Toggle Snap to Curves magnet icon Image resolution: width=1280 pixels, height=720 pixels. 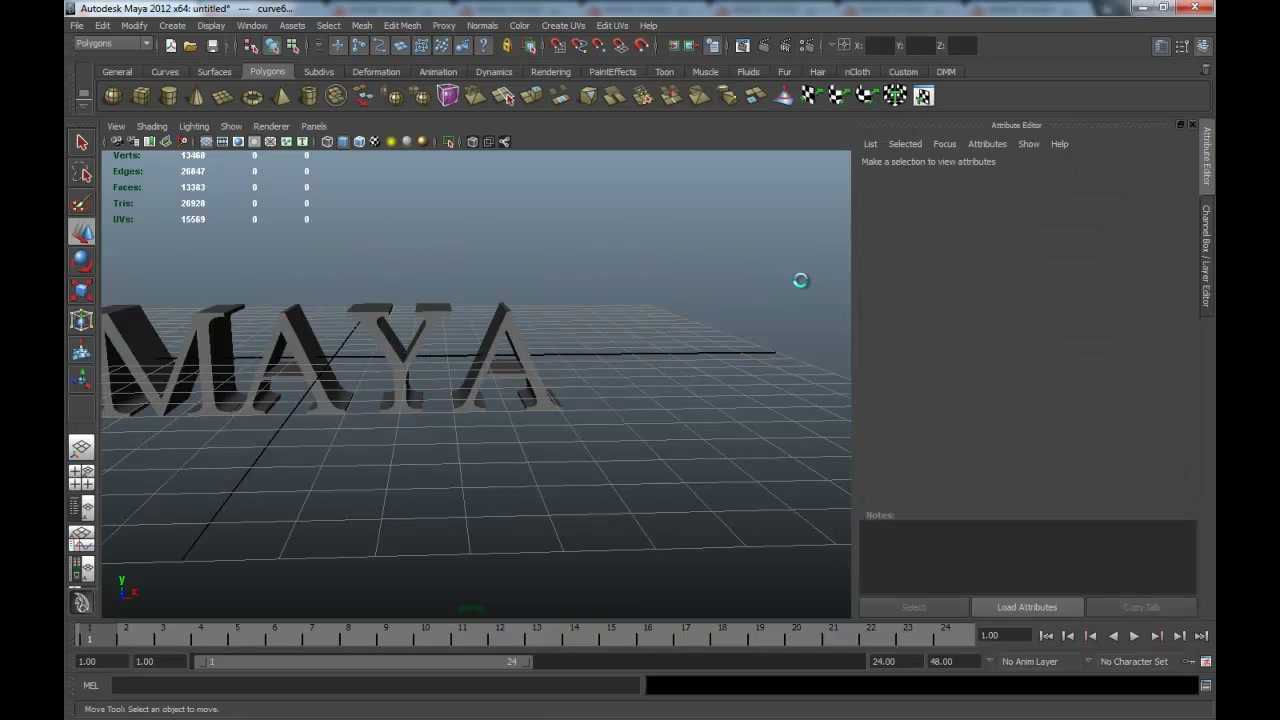point(579,45)
